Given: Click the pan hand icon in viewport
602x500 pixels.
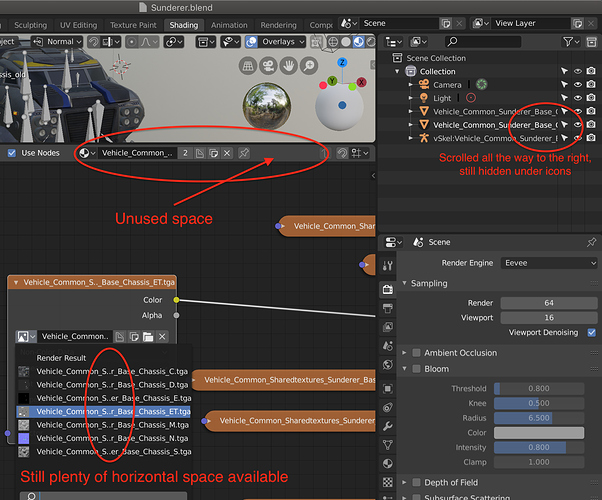Looking at the screenshot, I should (289, 66).
